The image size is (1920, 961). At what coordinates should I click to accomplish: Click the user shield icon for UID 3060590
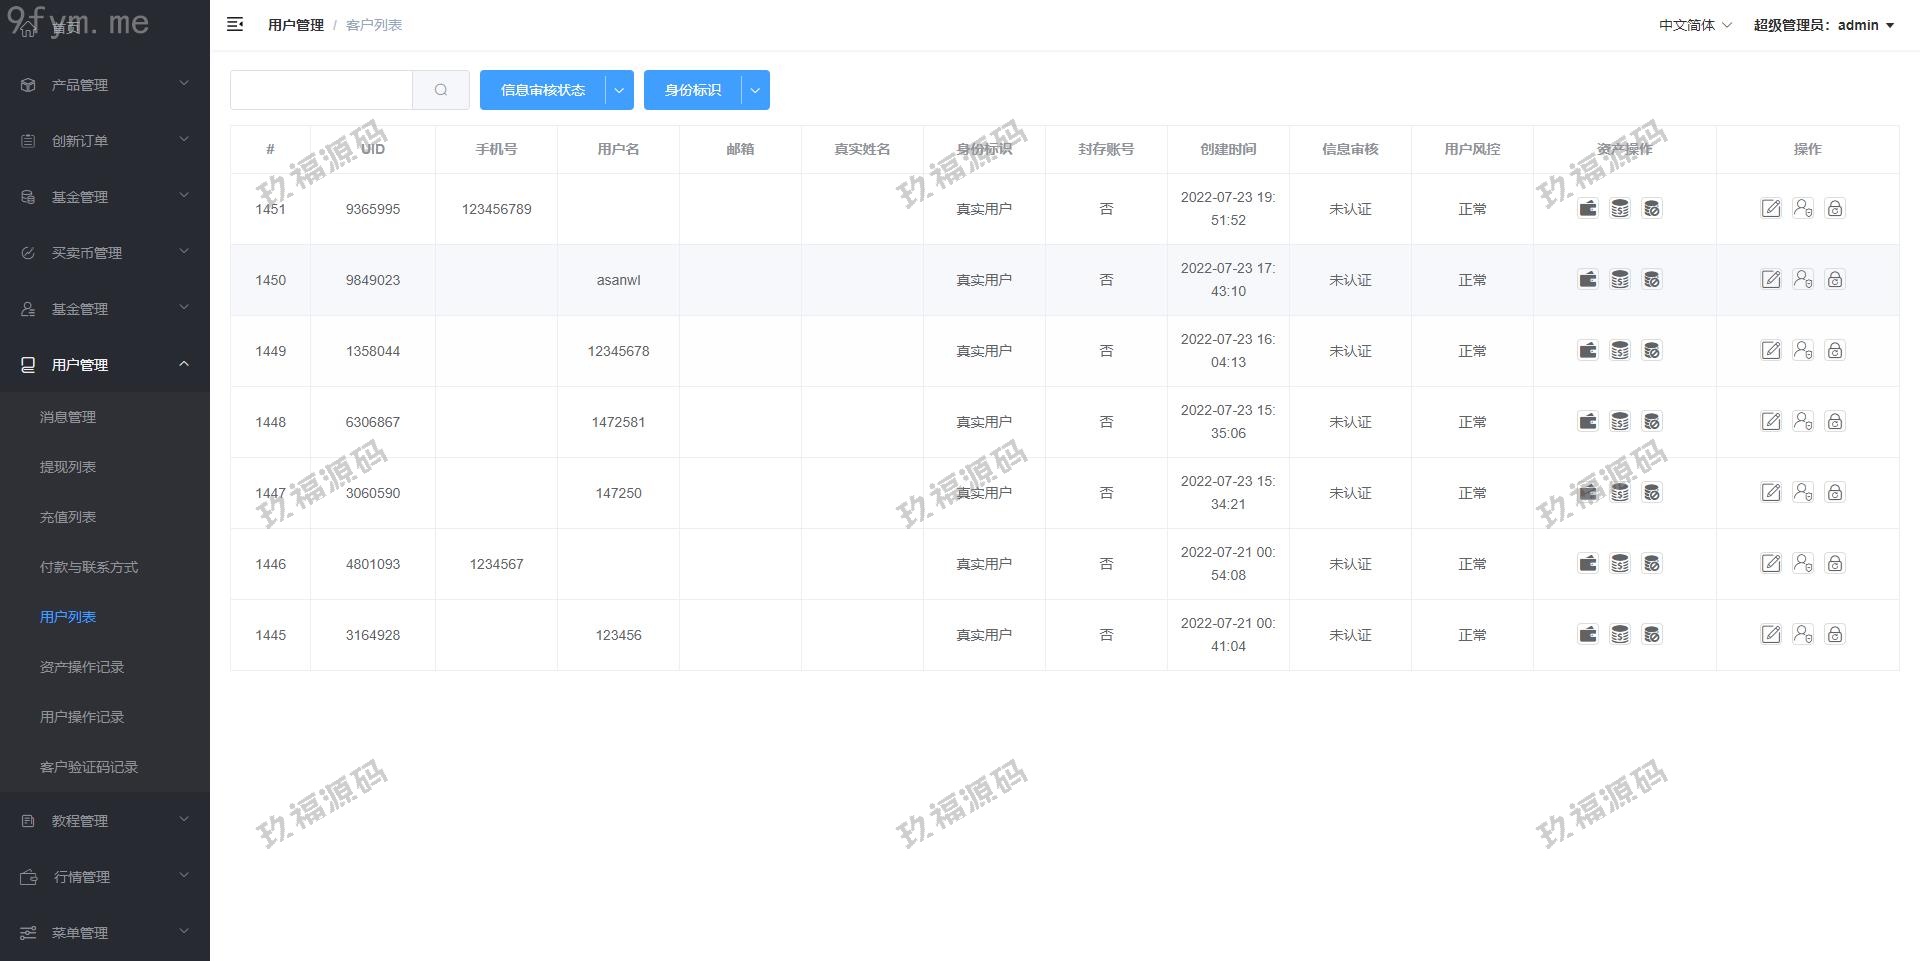point(1803,492)
